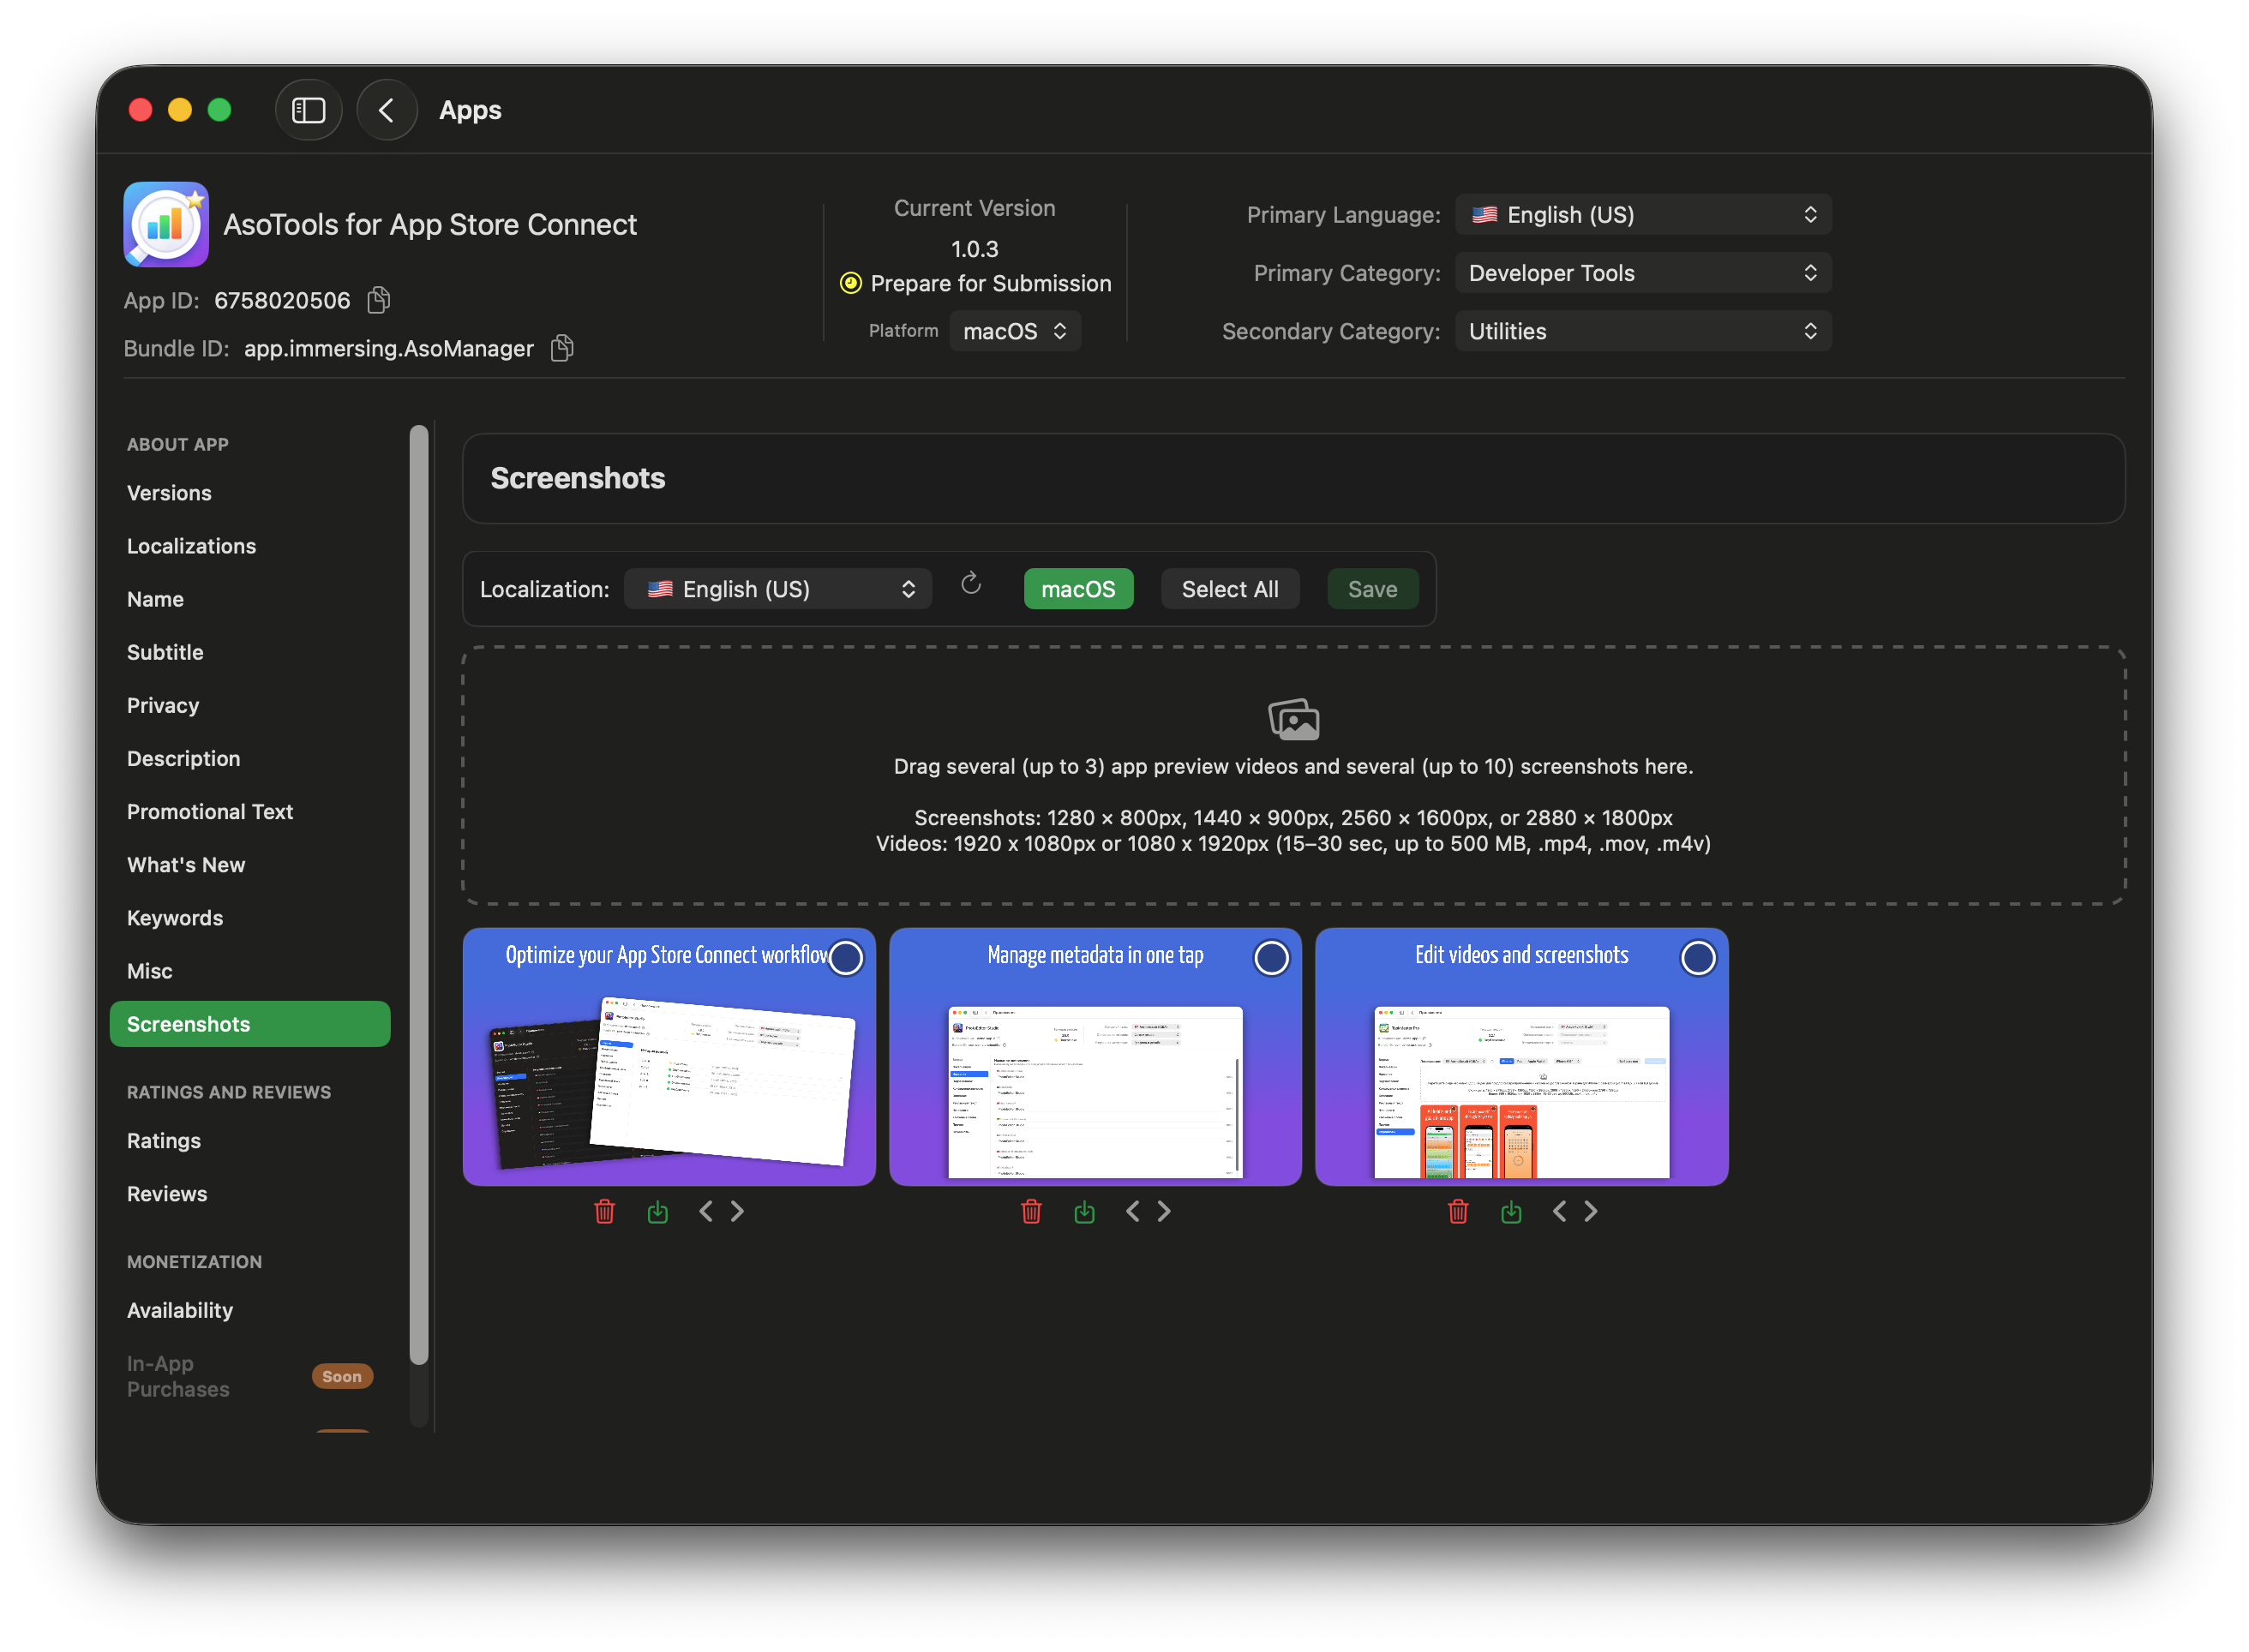Select the 'Optimize your App Store Connect workflow' screenshot circle
Viewport: 2249px width, 1652px height.
(x=845, y=957)
